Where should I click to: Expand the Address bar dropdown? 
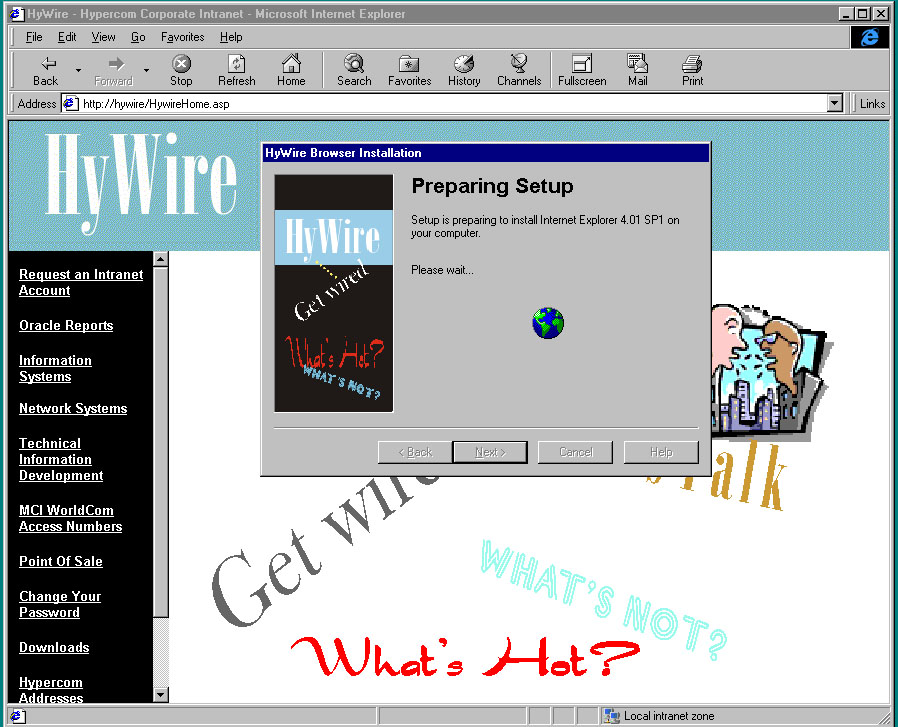[835, 103]
